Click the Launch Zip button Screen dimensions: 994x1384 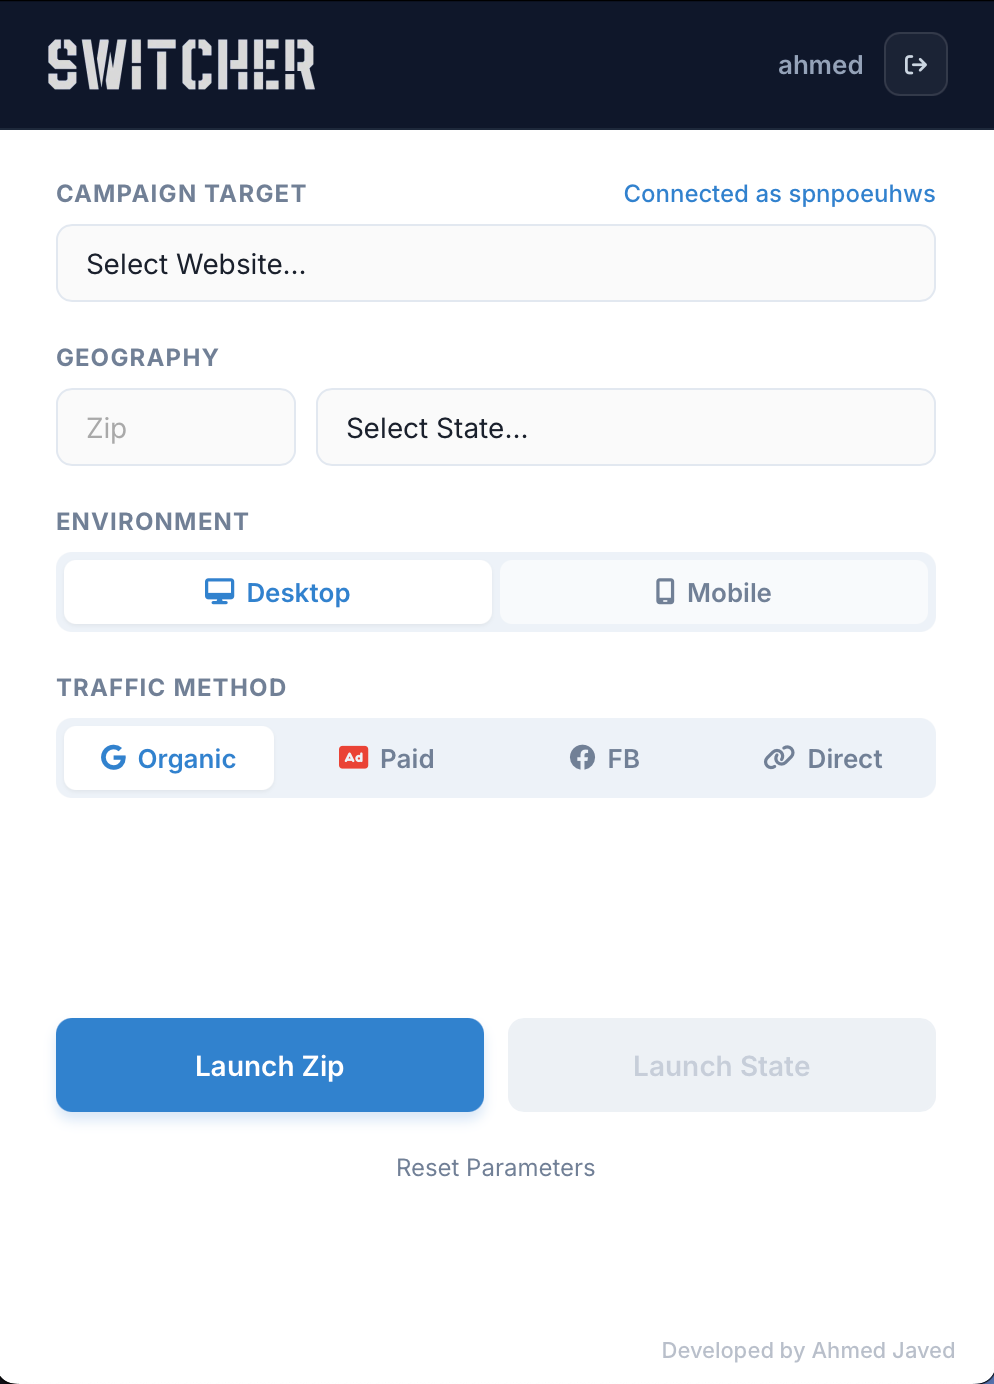tap(269, 1065)
